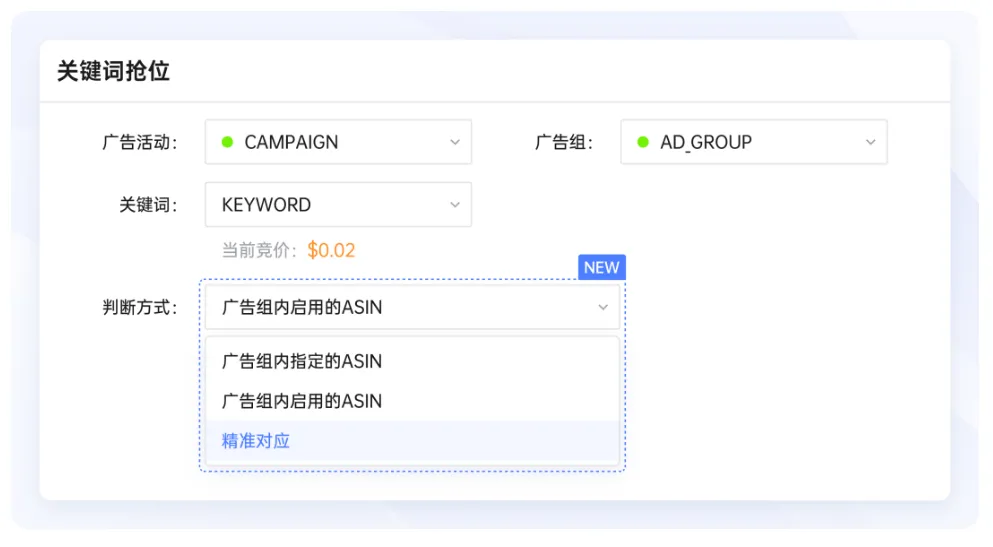The image size is (993, 547).
Task: Click the KEYWORD selection text
Action: coord(266,204)
